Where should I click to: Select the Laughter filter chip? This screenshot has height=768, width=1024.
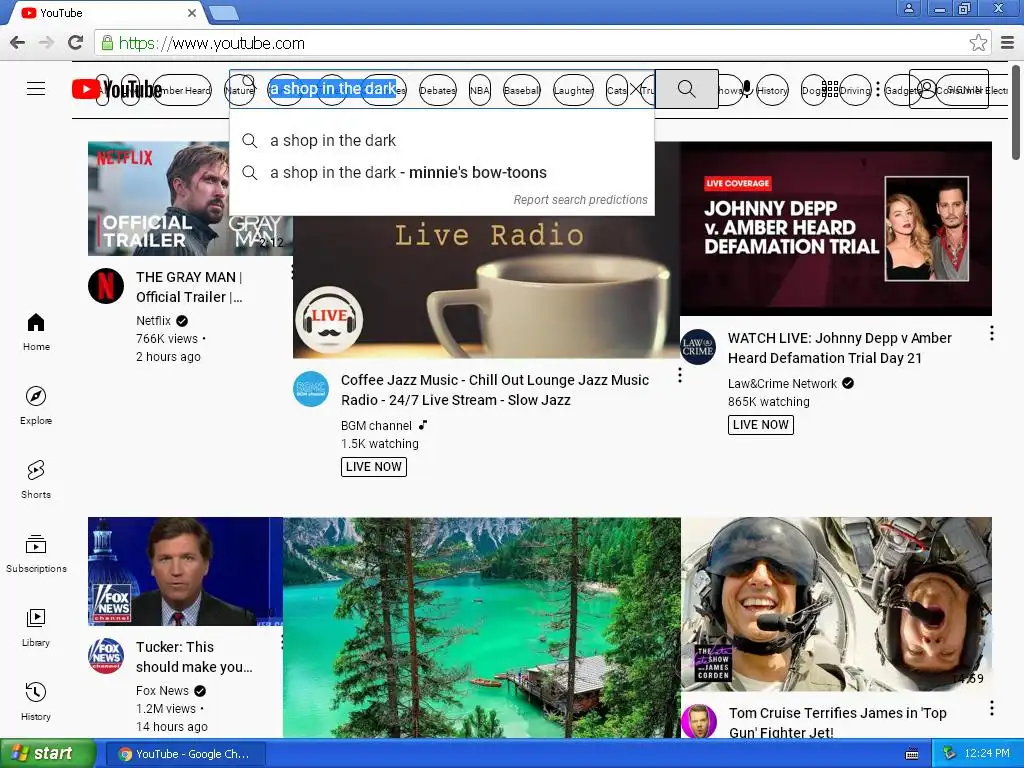[x=573, y=91]
